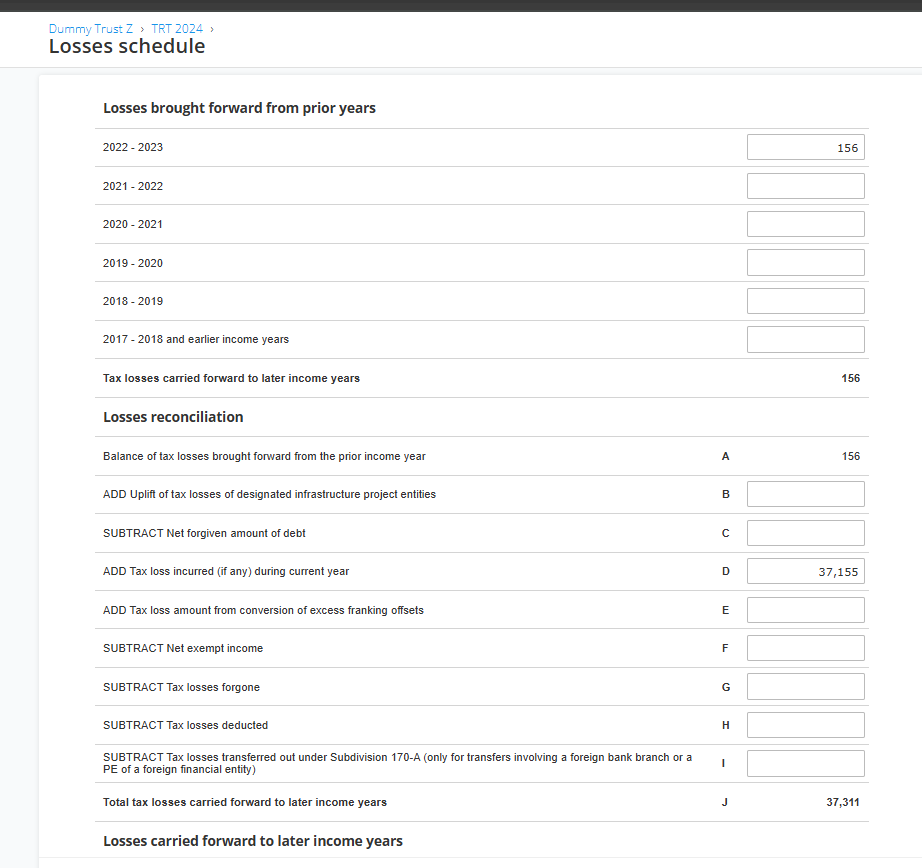
Task: Open the Dummy Trust Z breadcrumb link
Action: coord(91,29)
